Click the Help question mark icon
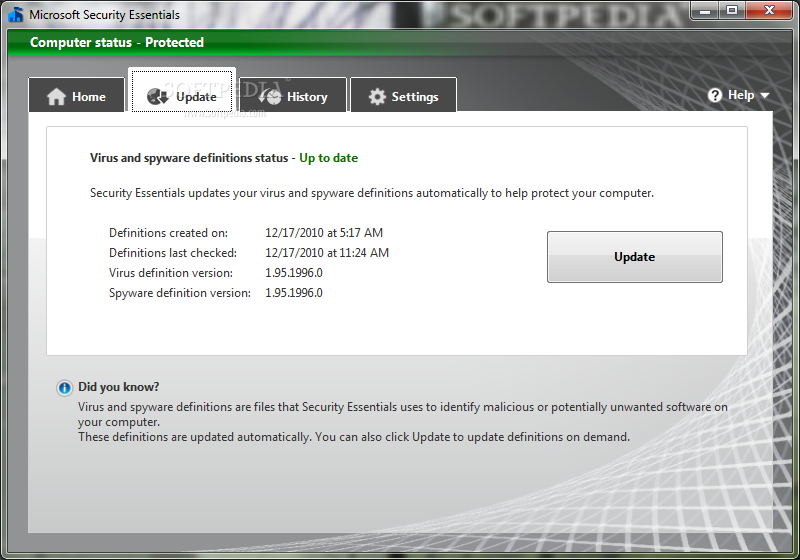Viewport: 800px width, 560px height. (x=715, y=95)
